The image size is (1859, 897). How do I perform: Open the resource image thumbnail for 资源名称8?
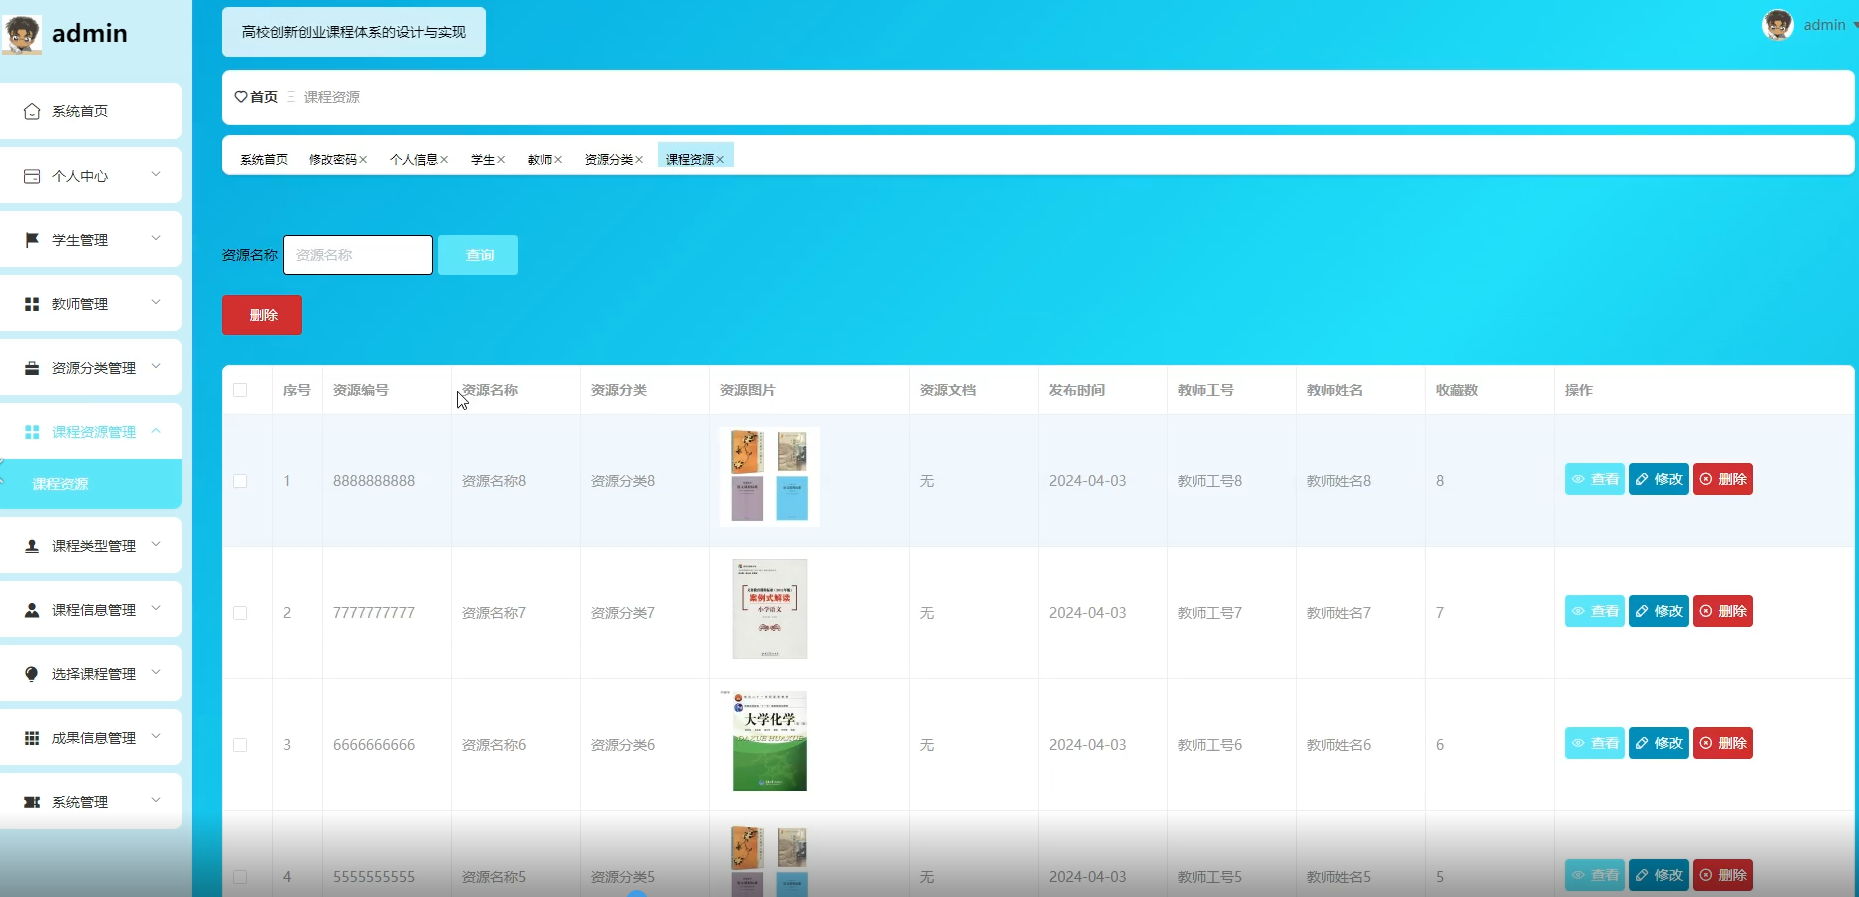click(769, 477)
